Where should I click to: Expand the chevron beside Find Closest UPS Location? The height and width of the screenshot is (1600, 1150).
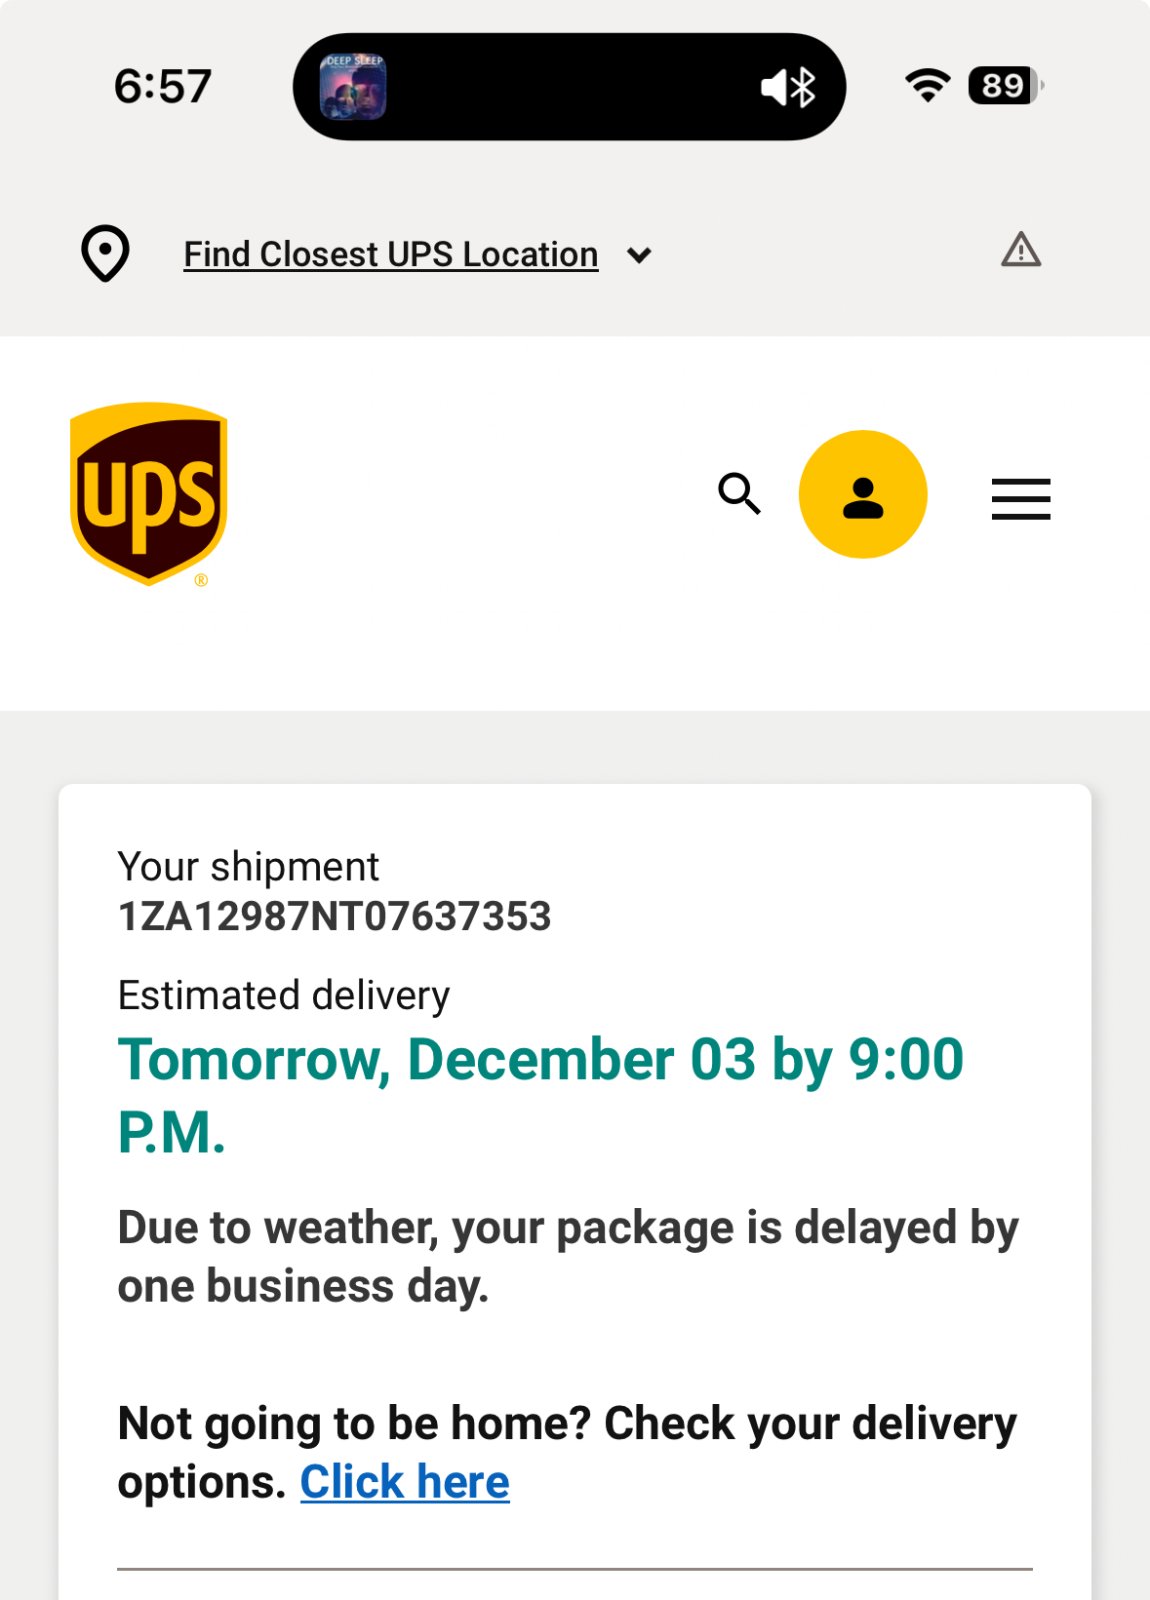click(x=639, y=256)
